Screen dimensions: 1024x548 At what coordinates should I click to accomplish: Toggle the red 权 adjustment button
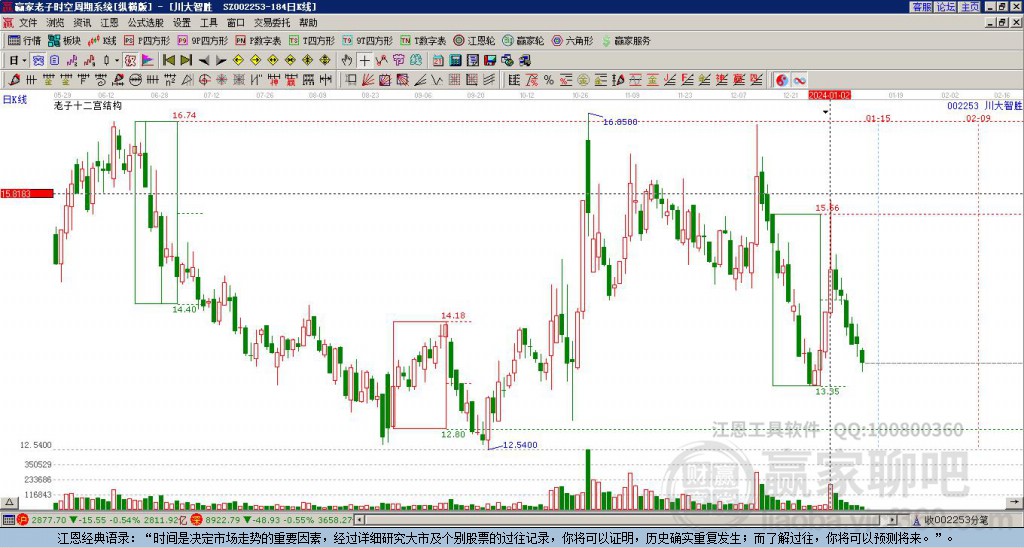pos(130,61)
